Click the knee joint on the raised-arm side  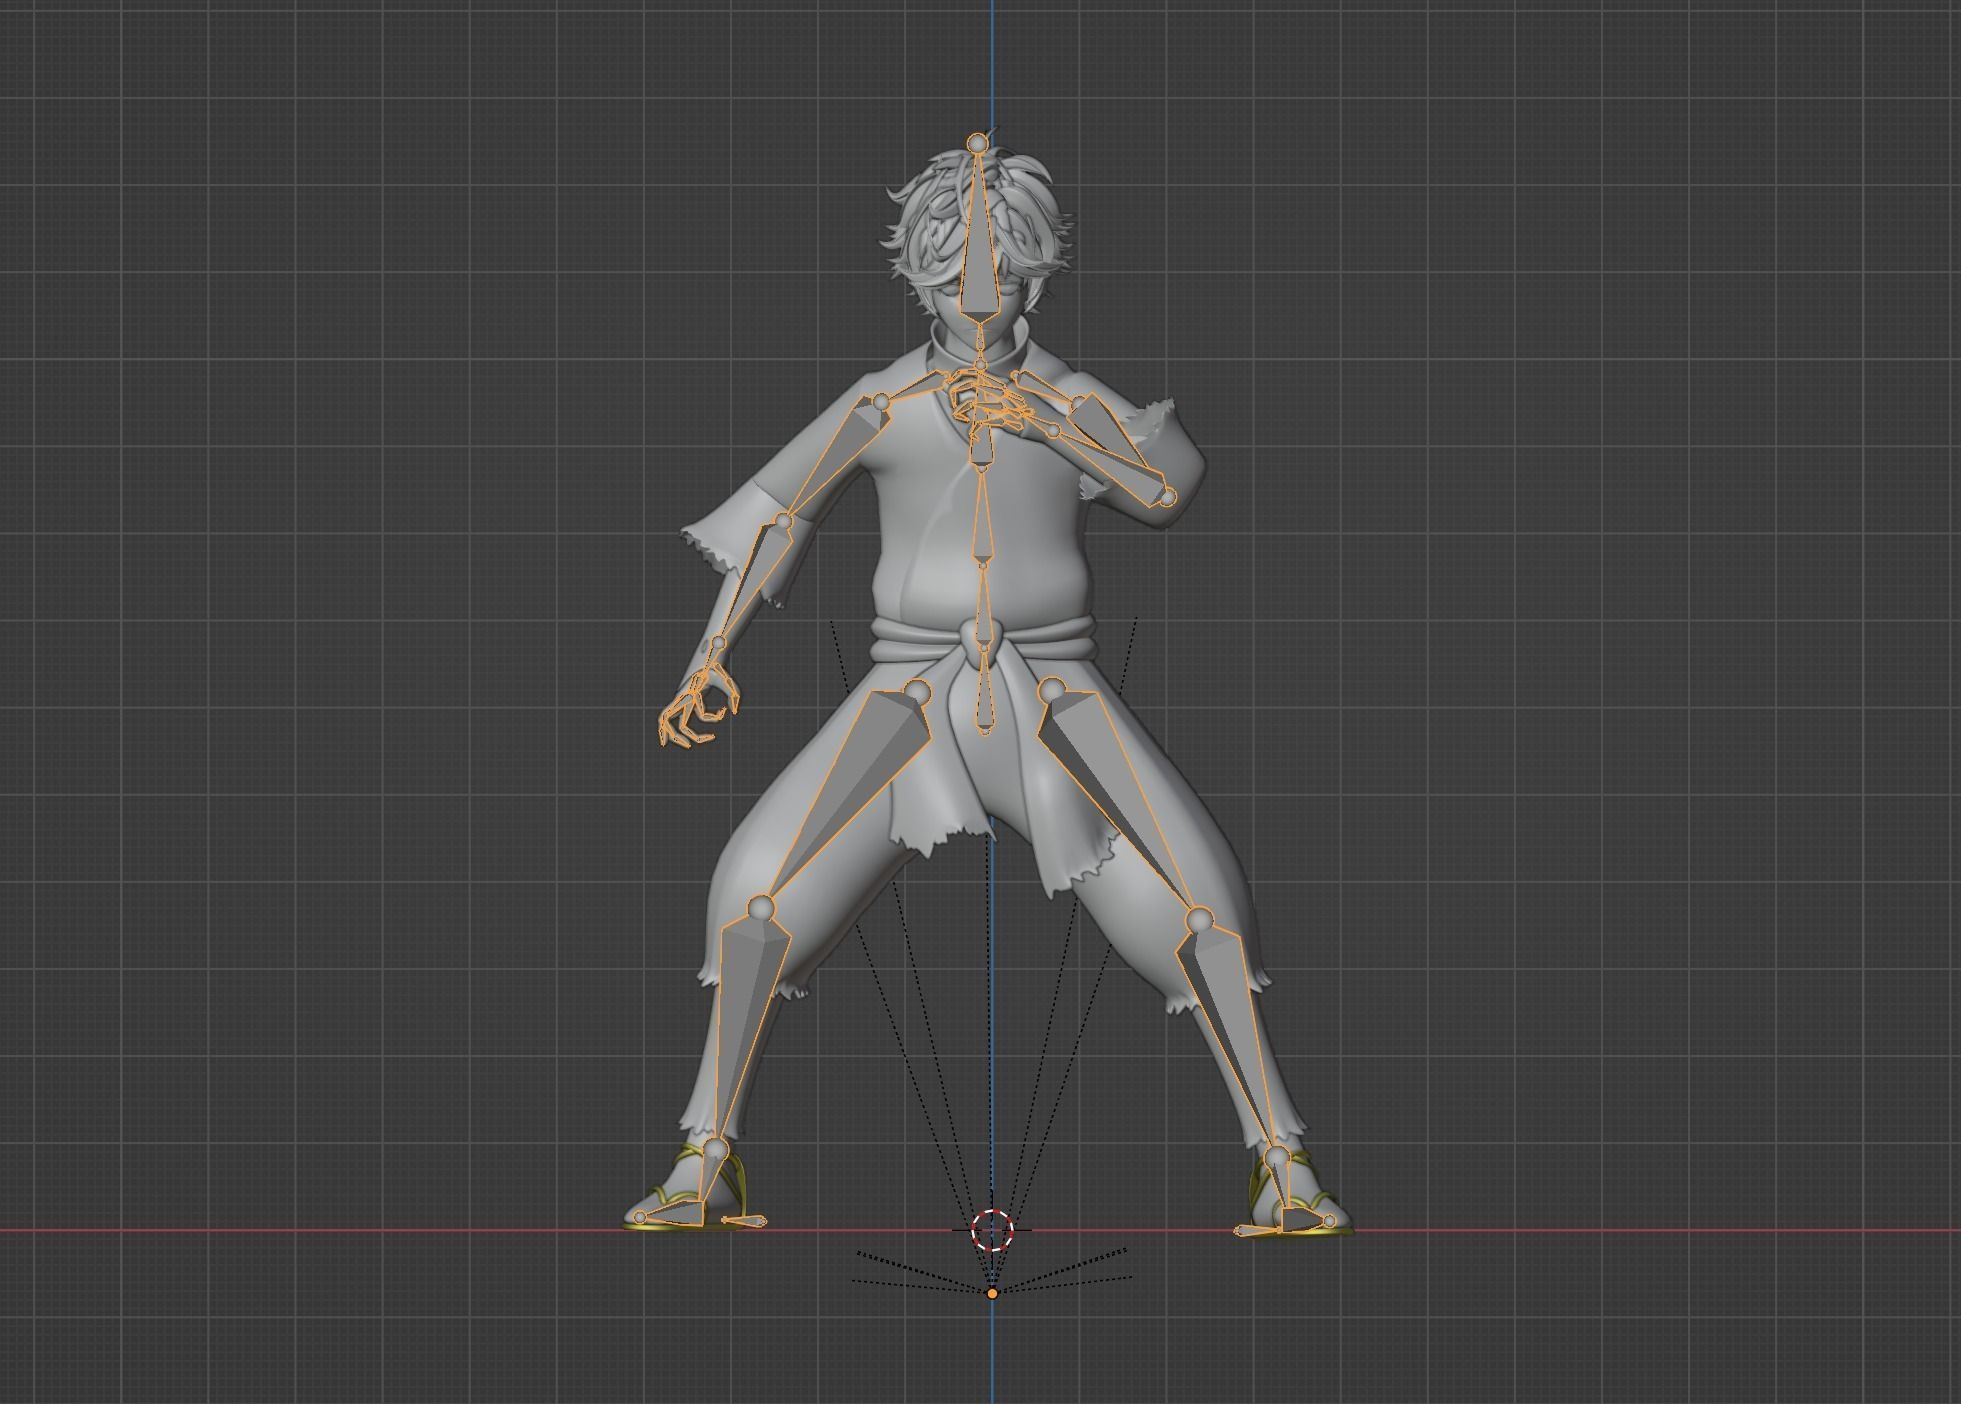pos(1198,918)
